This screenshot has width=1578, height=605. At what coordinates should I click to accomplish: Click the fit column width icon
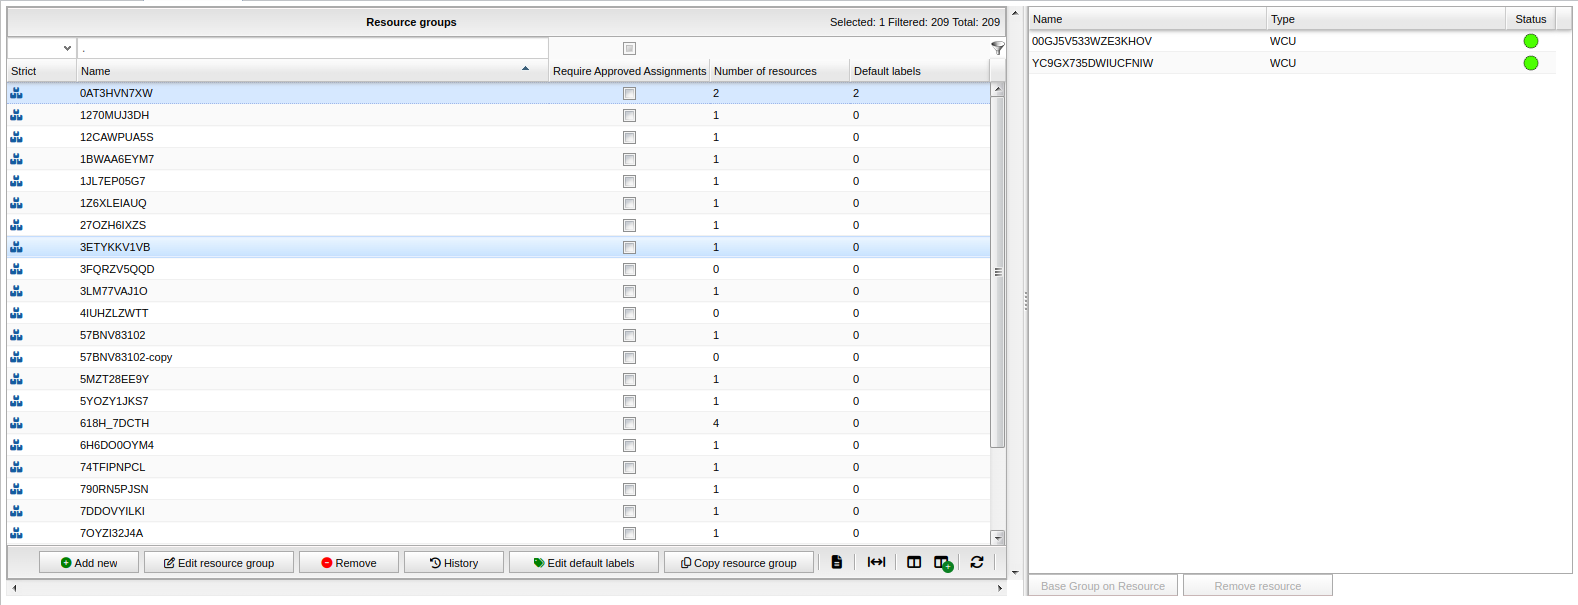tap(876, 562)
